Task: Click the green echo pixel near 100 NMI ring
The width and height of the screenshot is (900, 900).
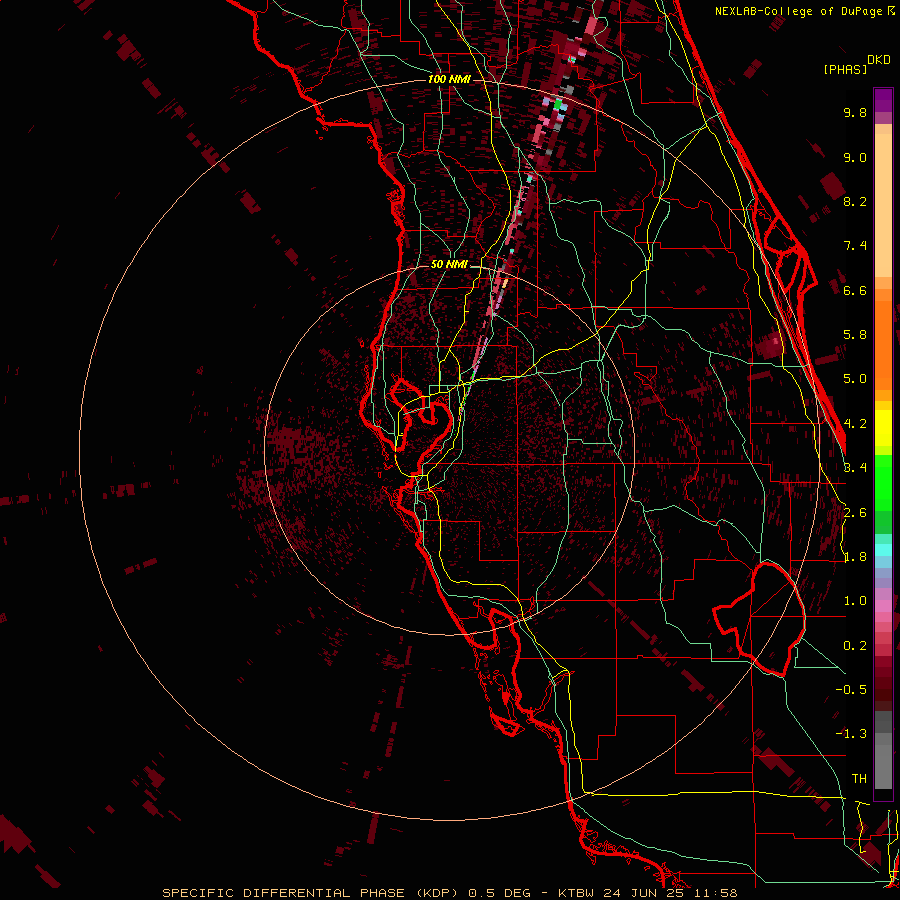Action: click(x=557, y=104)
